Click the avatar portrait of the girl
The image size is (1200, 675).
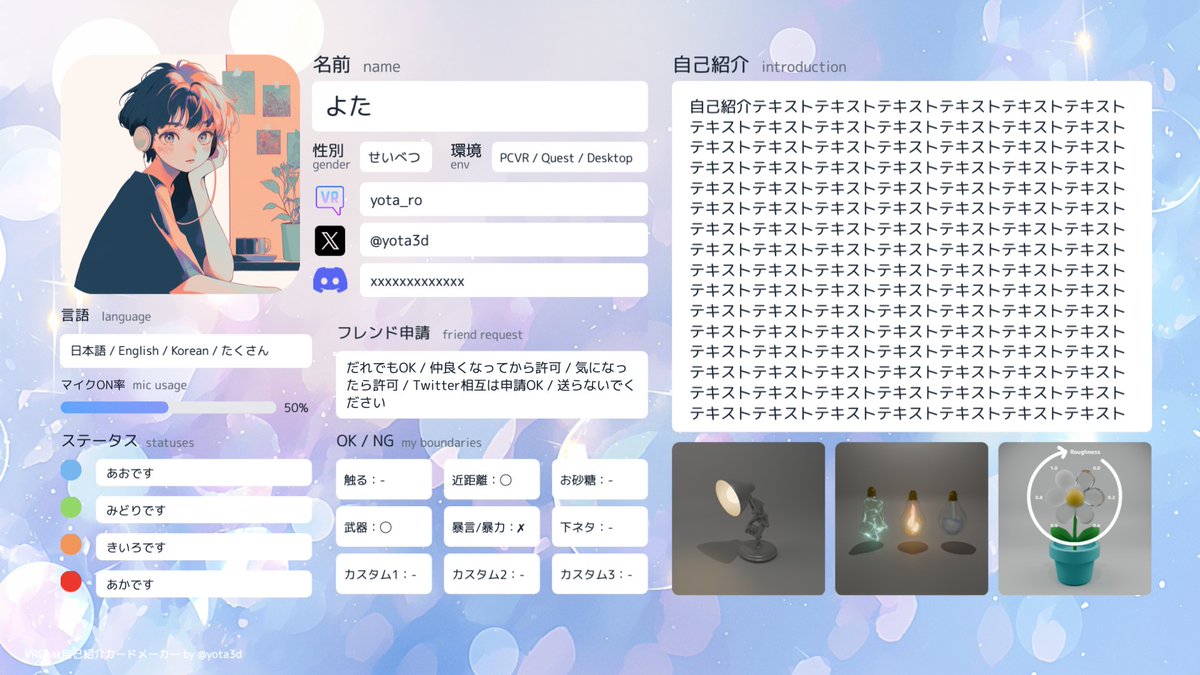pos(181,174)
